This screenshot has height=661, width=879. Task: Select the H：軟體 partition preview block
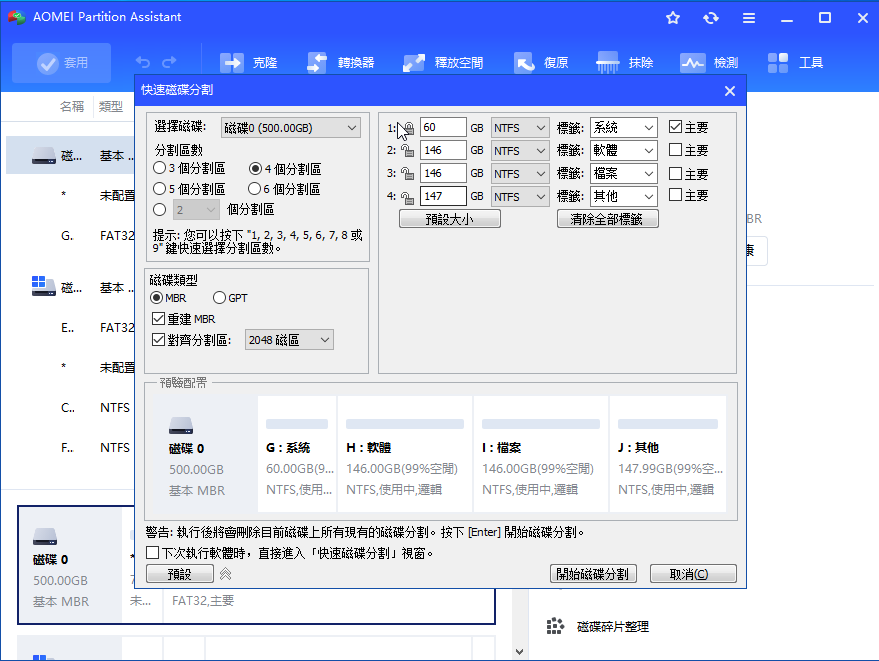coord(405,454)
